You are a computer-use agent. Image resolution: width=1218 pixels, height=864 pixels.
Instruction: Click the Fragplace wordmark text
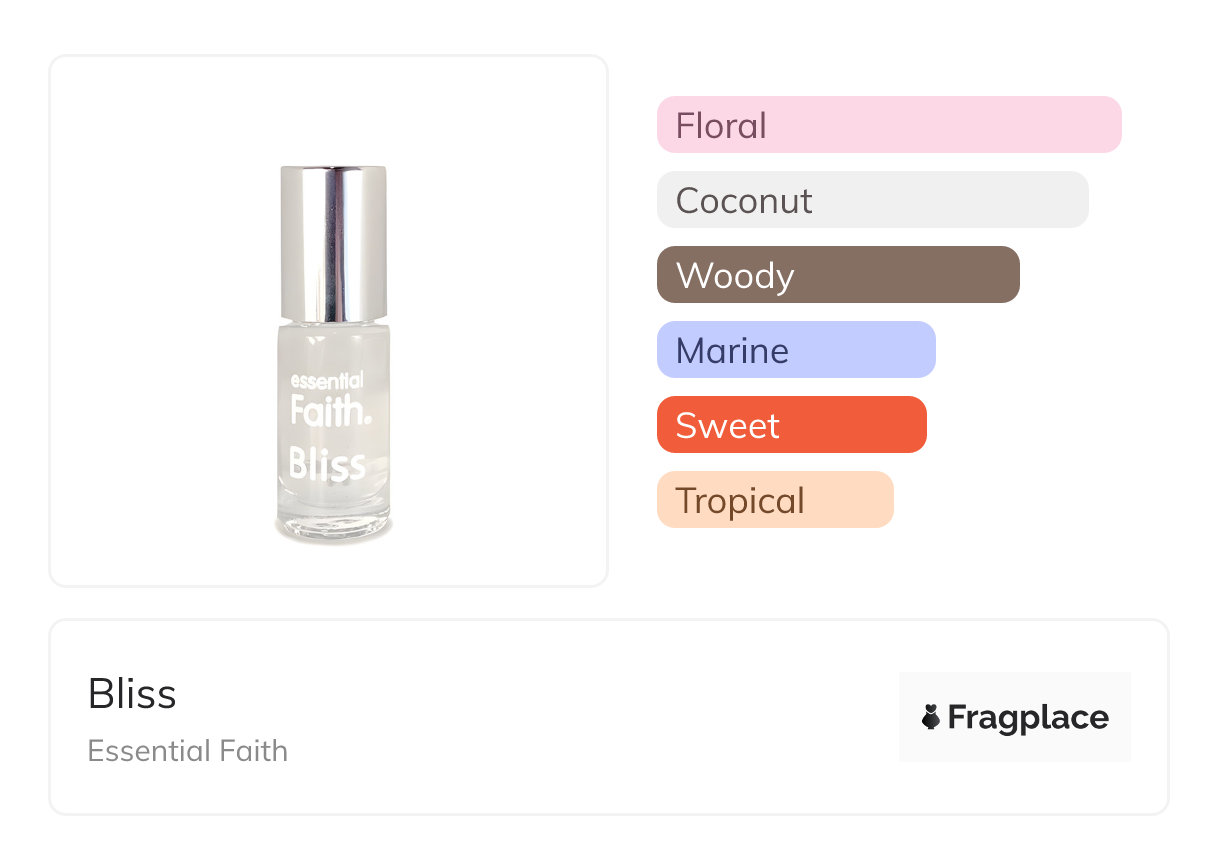click(1028, 717)
